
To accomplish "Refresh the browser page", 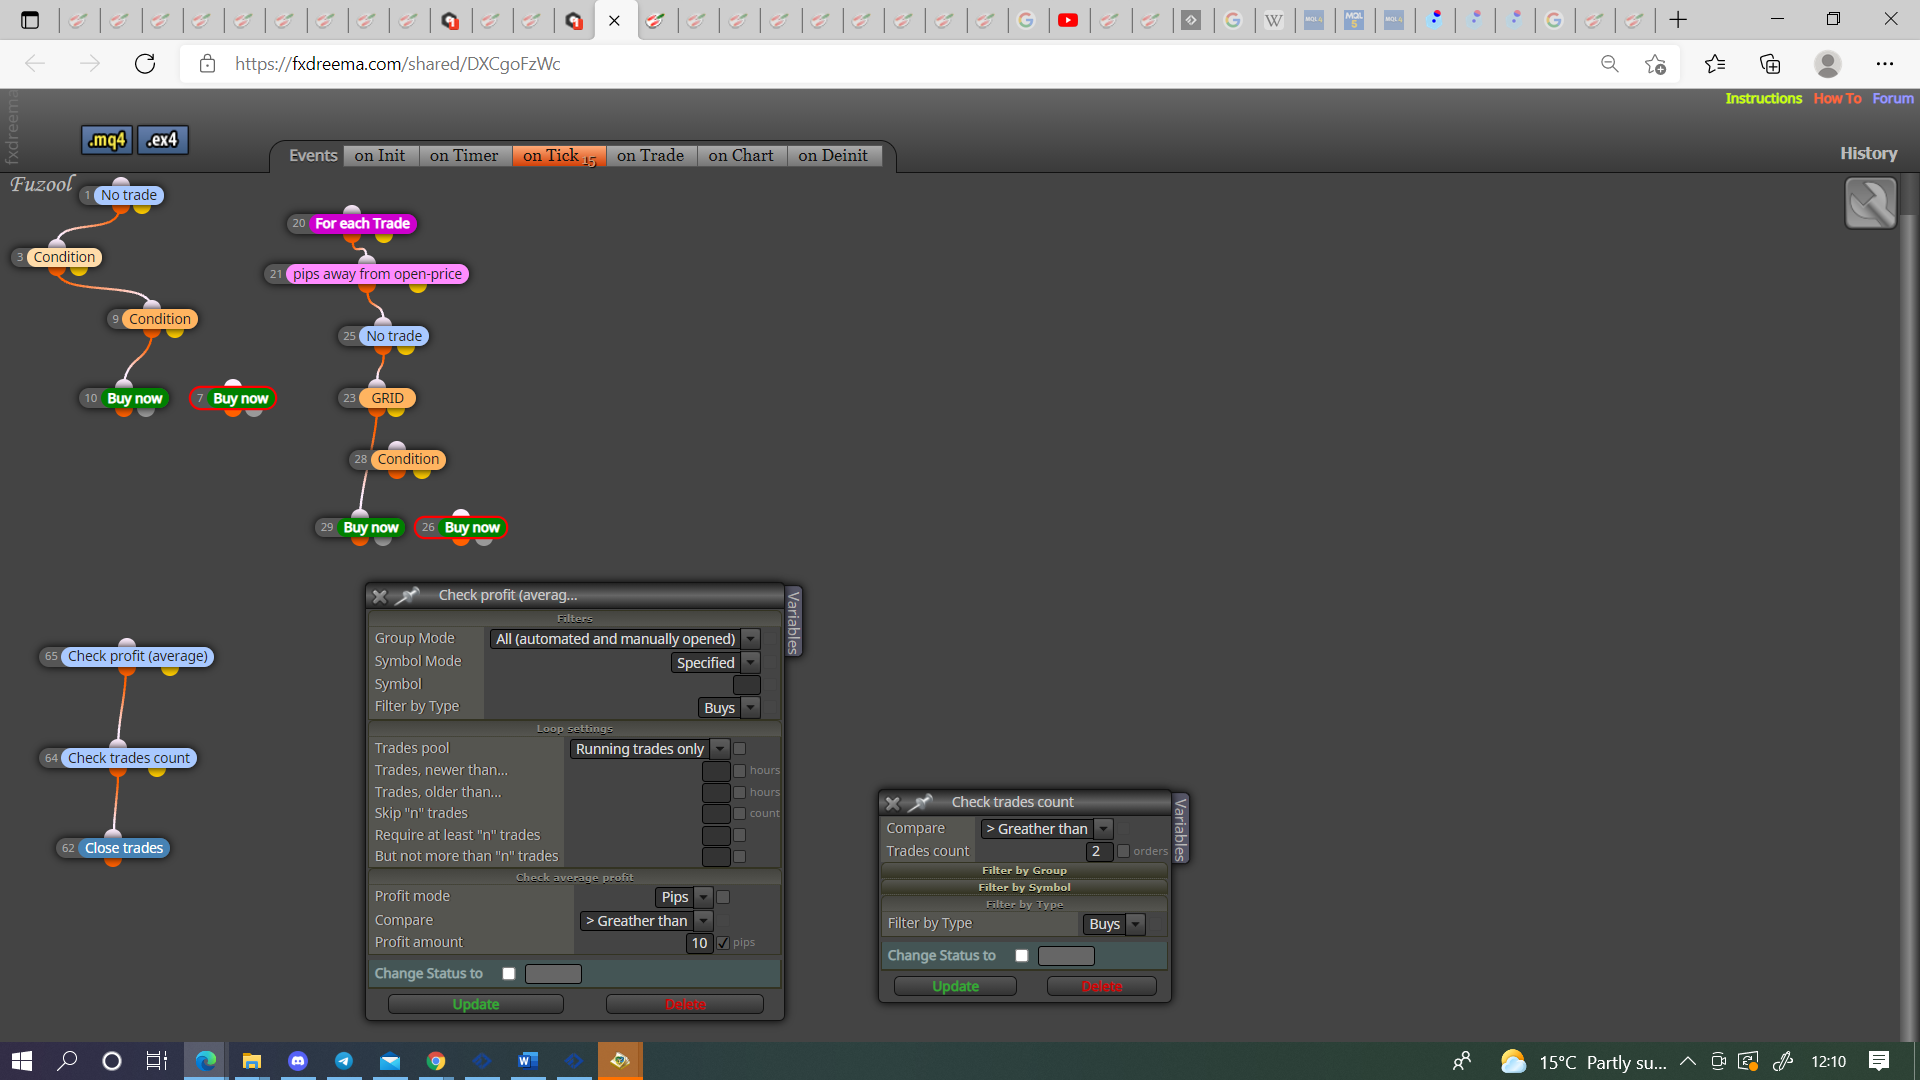I will click(145, 64).
